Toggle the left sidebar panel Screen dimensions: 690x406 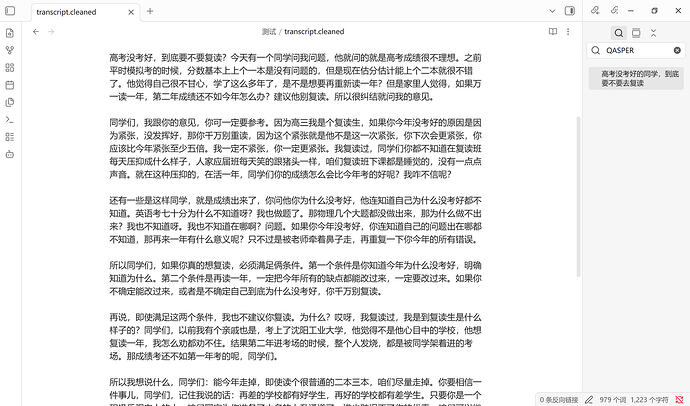click(x=10, y=11)
